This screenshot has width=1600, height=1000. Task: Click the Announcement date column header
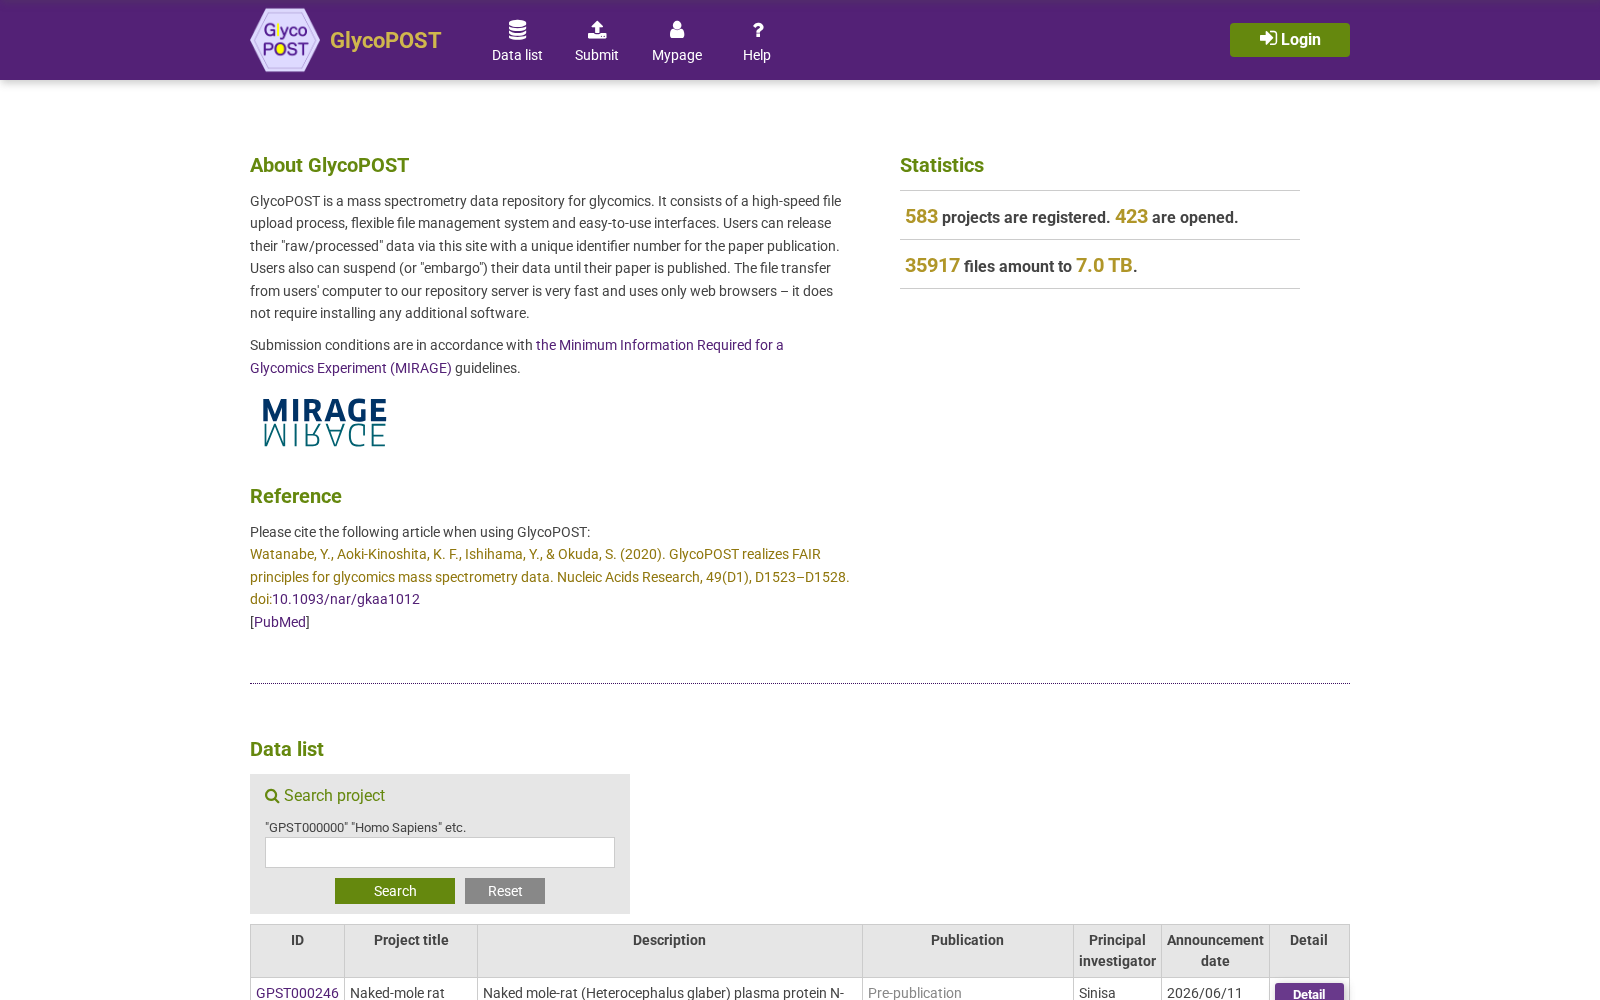point(1215,951)
